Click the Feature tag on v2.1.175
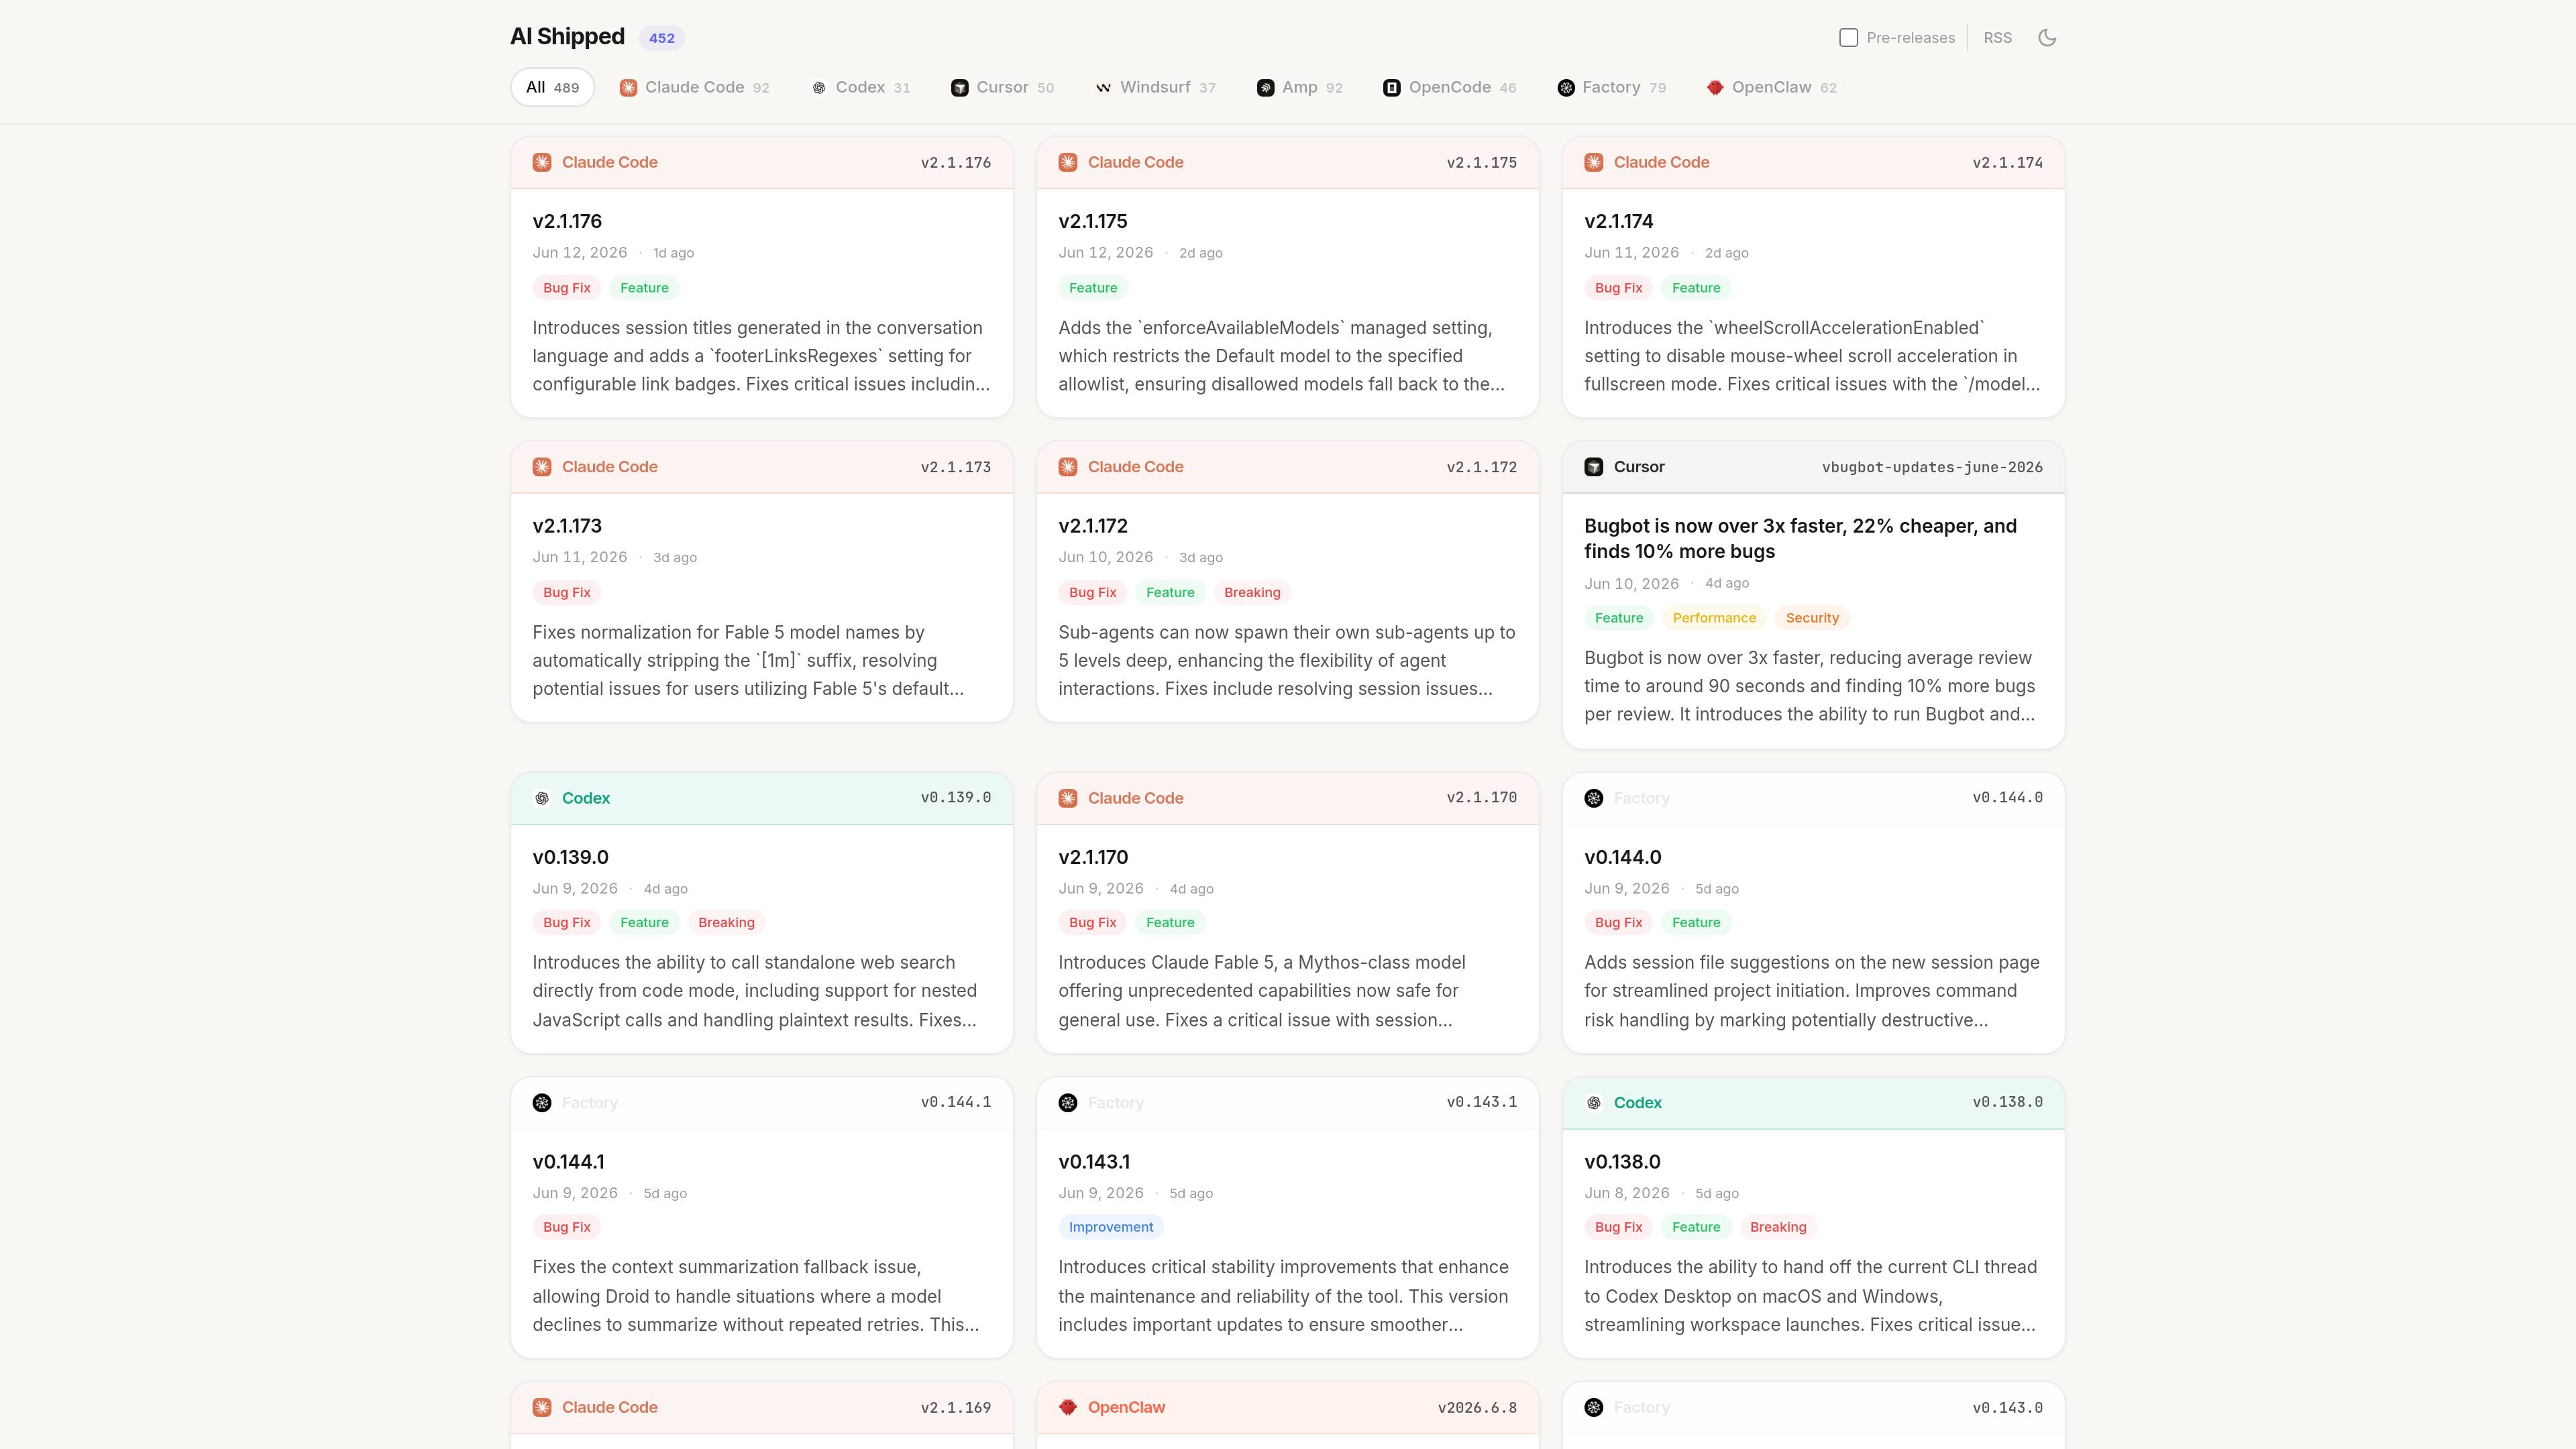 pos(1093,288)
